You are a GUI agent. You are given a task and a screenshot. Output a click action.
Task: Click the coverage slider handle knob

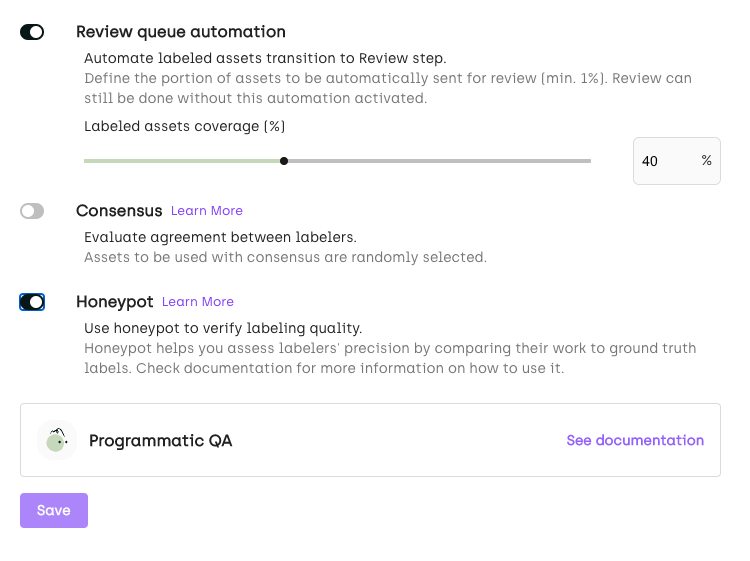click(284, 161)
